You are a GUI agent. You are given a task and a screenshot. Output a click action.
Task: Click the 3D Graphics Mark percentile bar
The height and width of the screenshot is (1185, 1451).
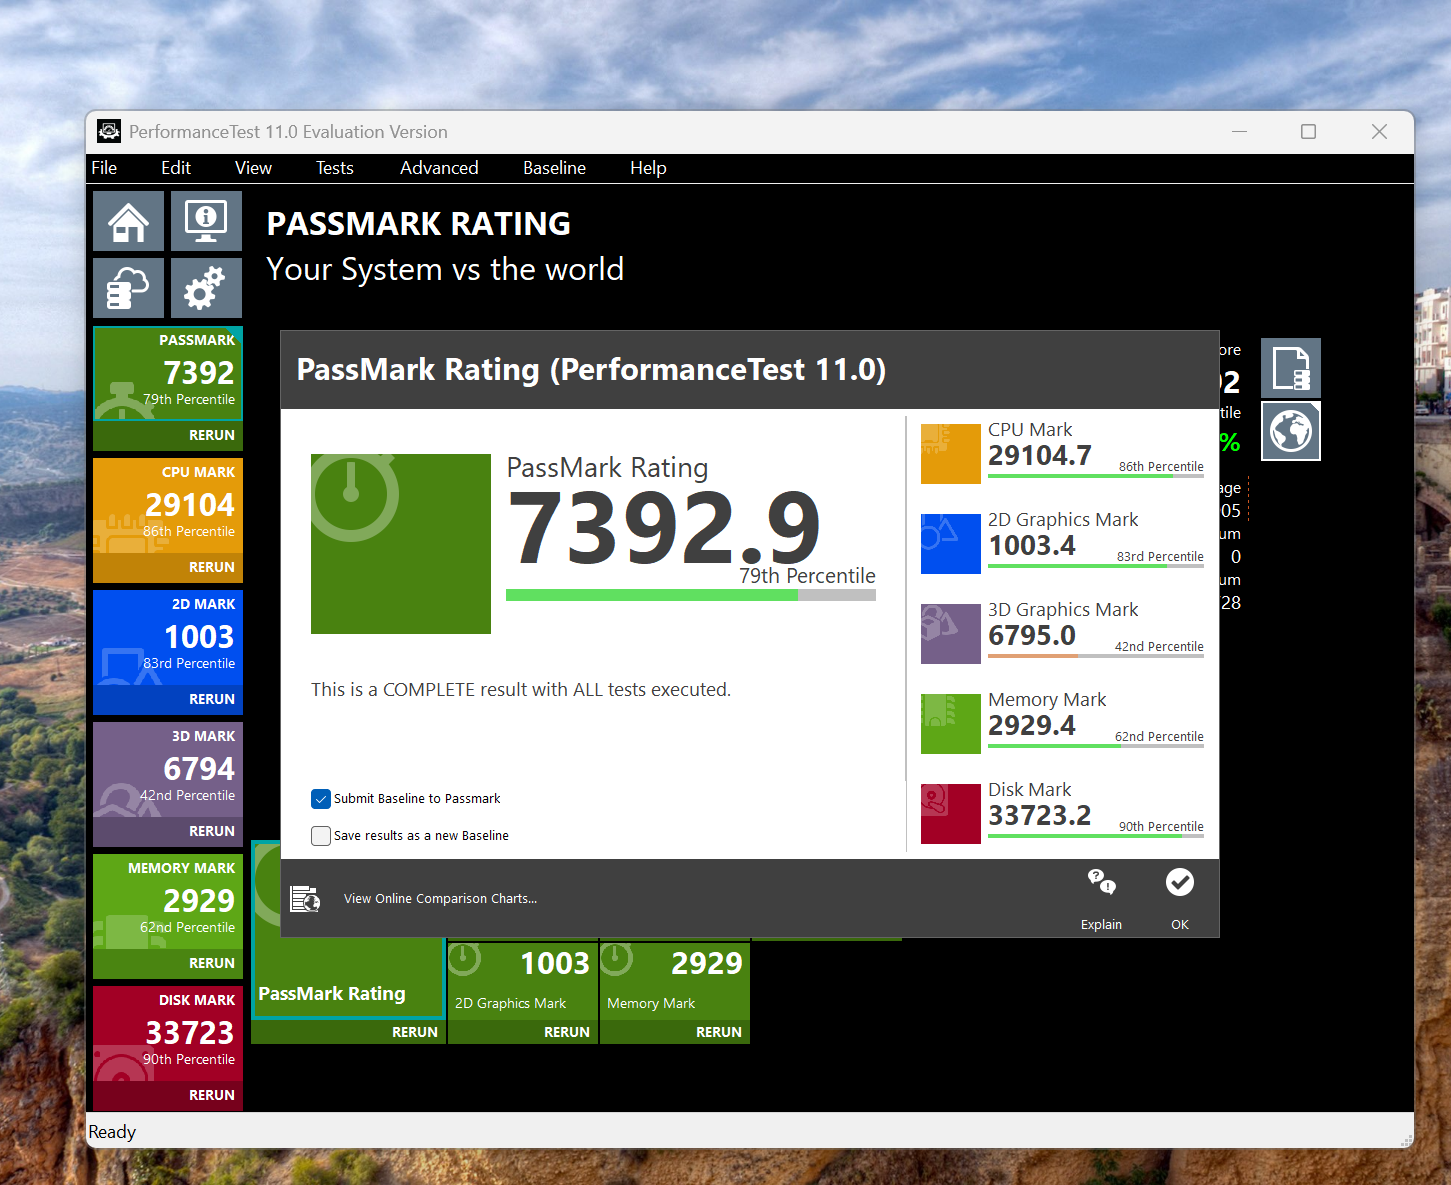coord(1096,656)
